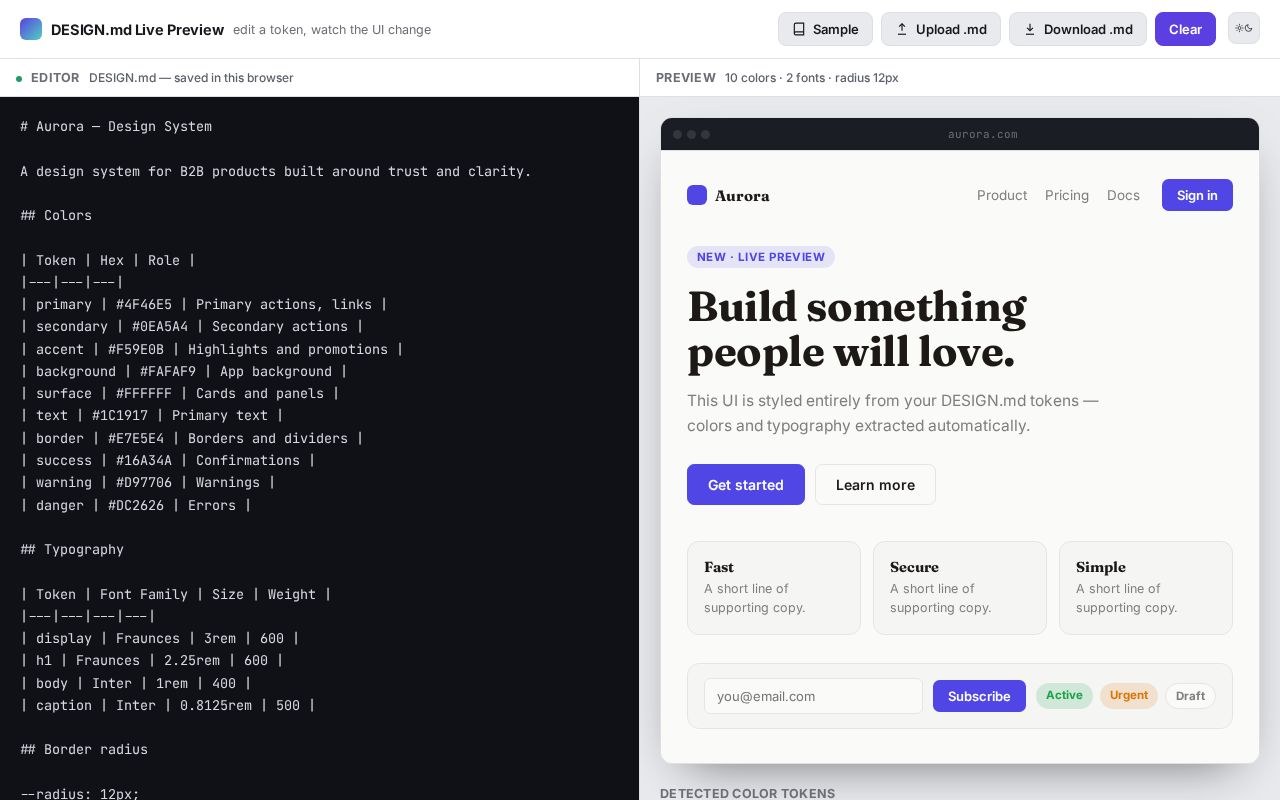Open the Pricing nav link in preview
The image size is (1280, 800).
coord(1067,195)
